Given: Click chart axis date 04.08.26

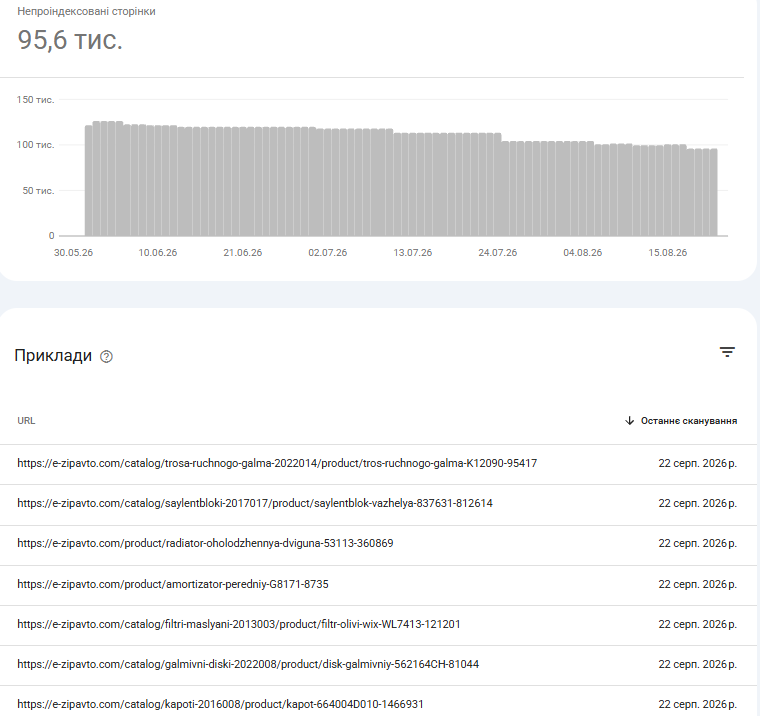Looking at the screenshot, I should click(x=583, y=253).
